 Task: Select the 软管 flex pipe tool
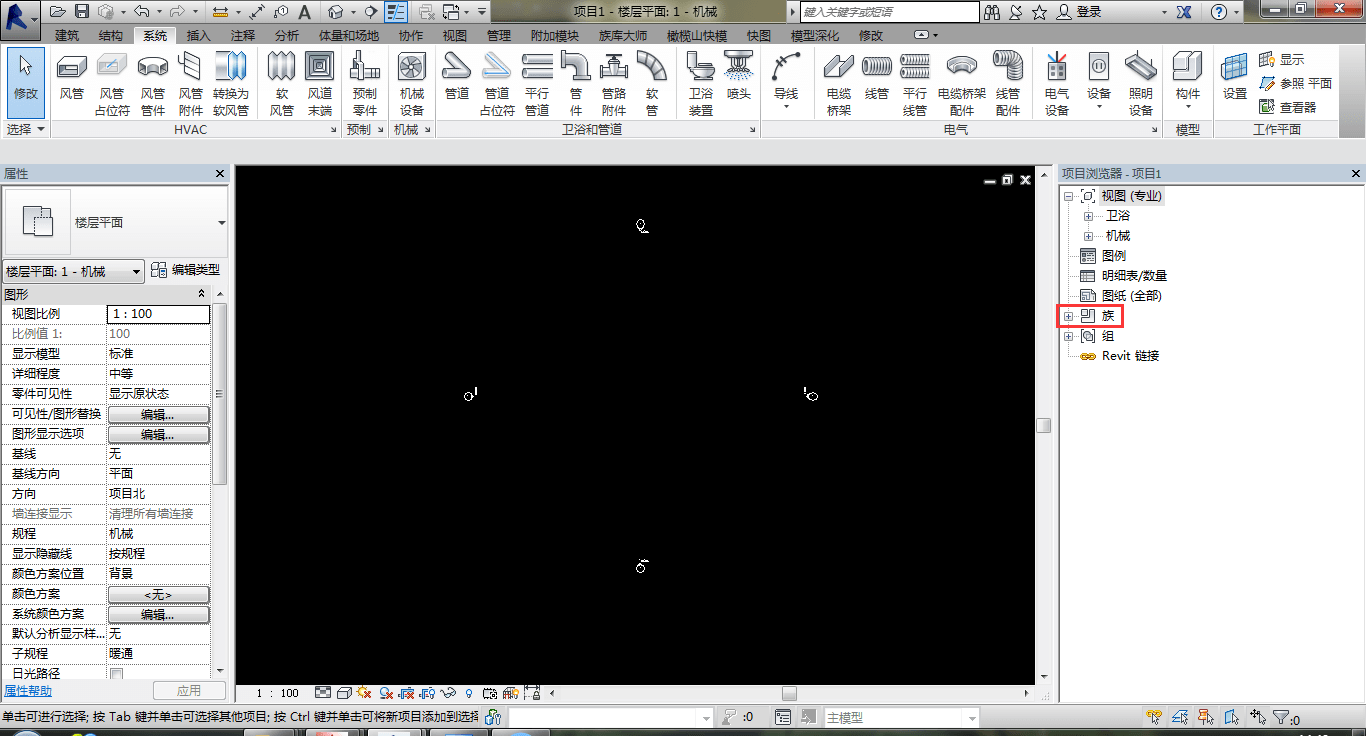pos(652,83)
